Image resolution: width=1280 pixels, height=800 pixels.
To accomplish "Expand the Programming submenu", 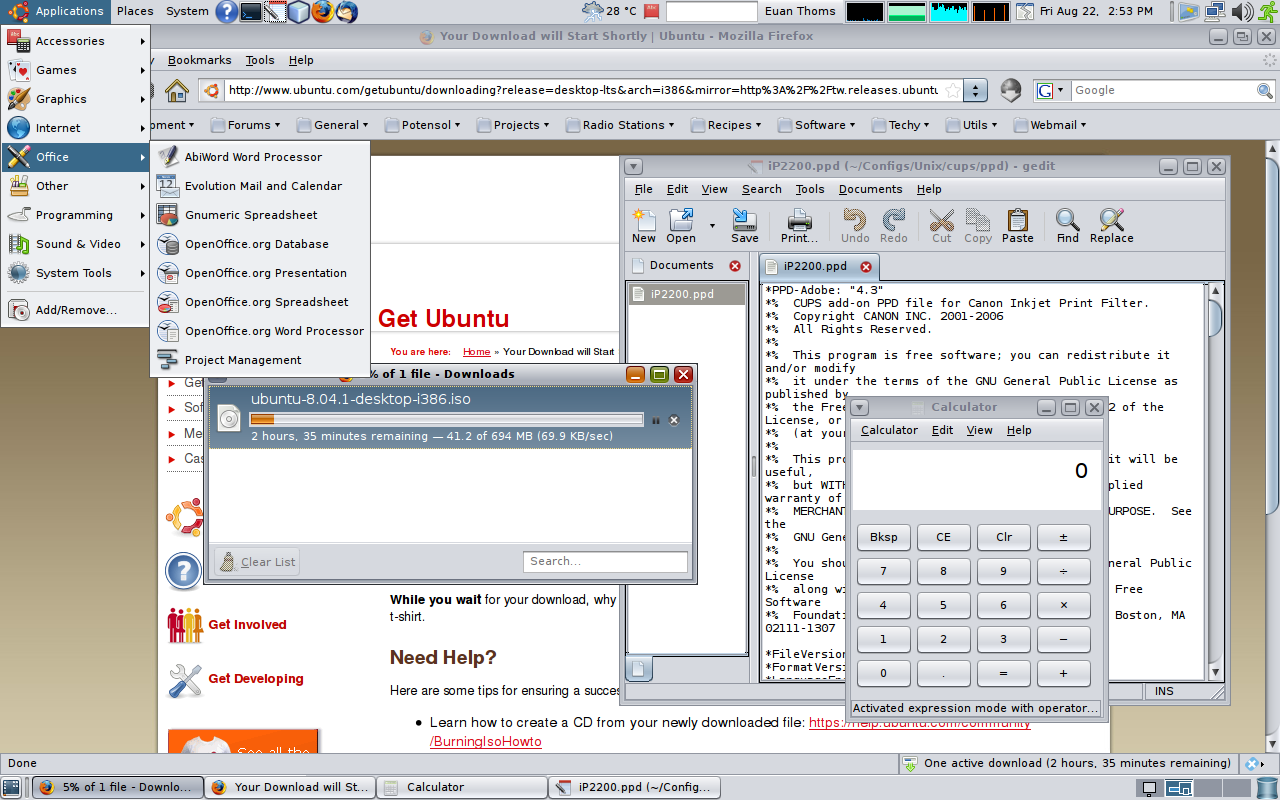I will (x=76, y=215).
